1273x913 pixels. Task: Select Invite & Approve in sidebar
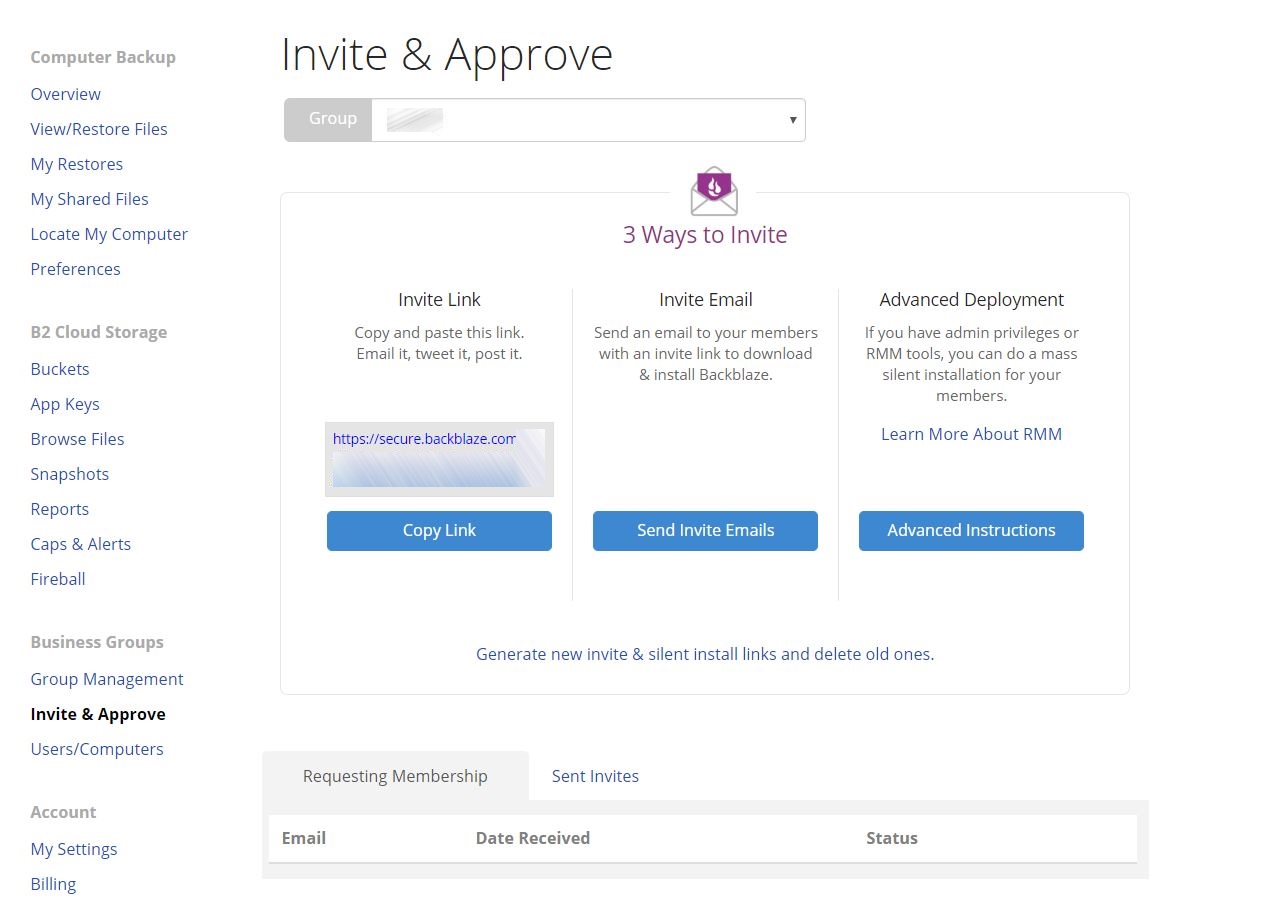98,714
